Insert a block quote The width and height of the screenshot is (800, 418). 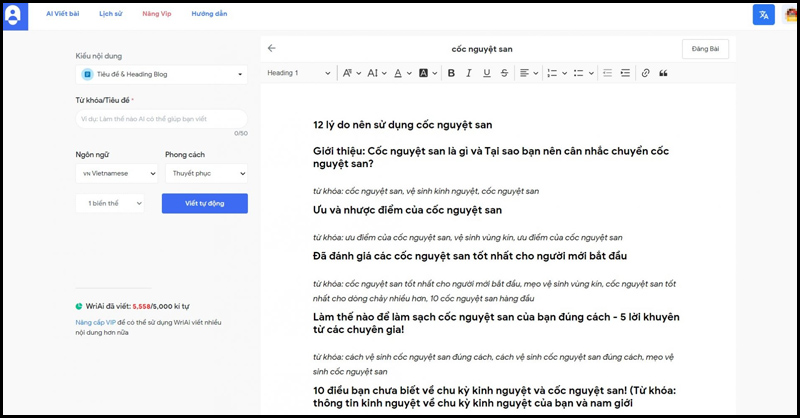click(663, 73)
